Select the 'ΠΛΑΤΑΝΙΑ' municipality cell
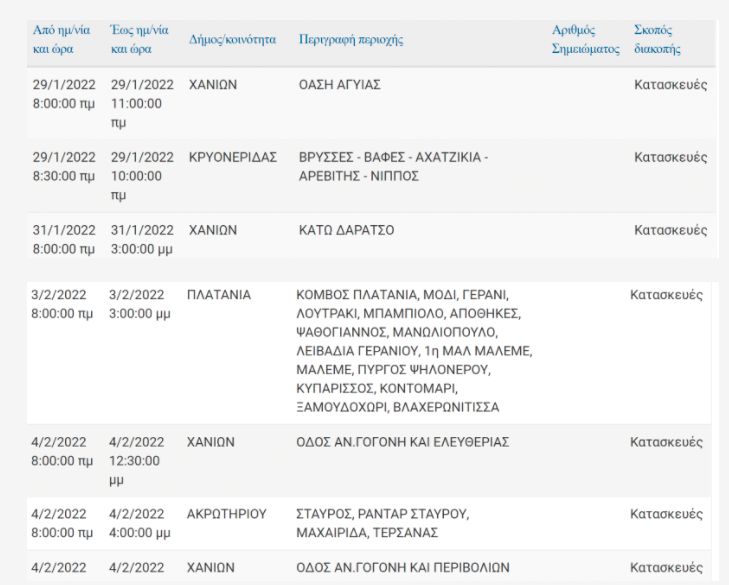This screenshot has width=729, height=585. (219, 295)
